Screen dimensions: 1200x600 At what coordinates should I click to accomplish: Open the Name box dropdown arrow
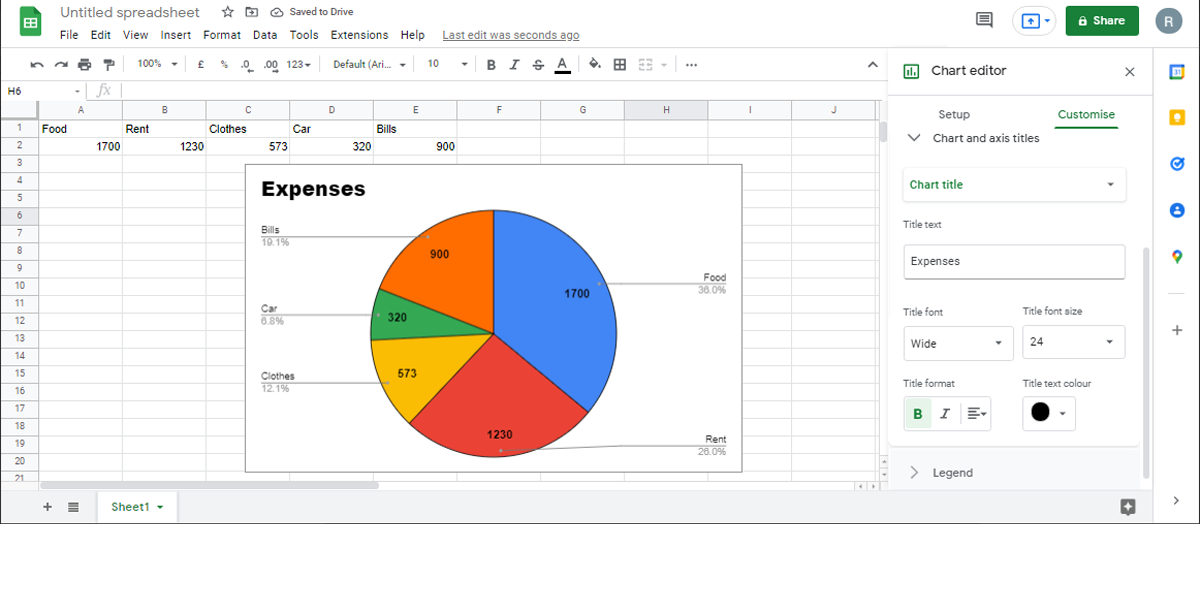tap(78, 91)
